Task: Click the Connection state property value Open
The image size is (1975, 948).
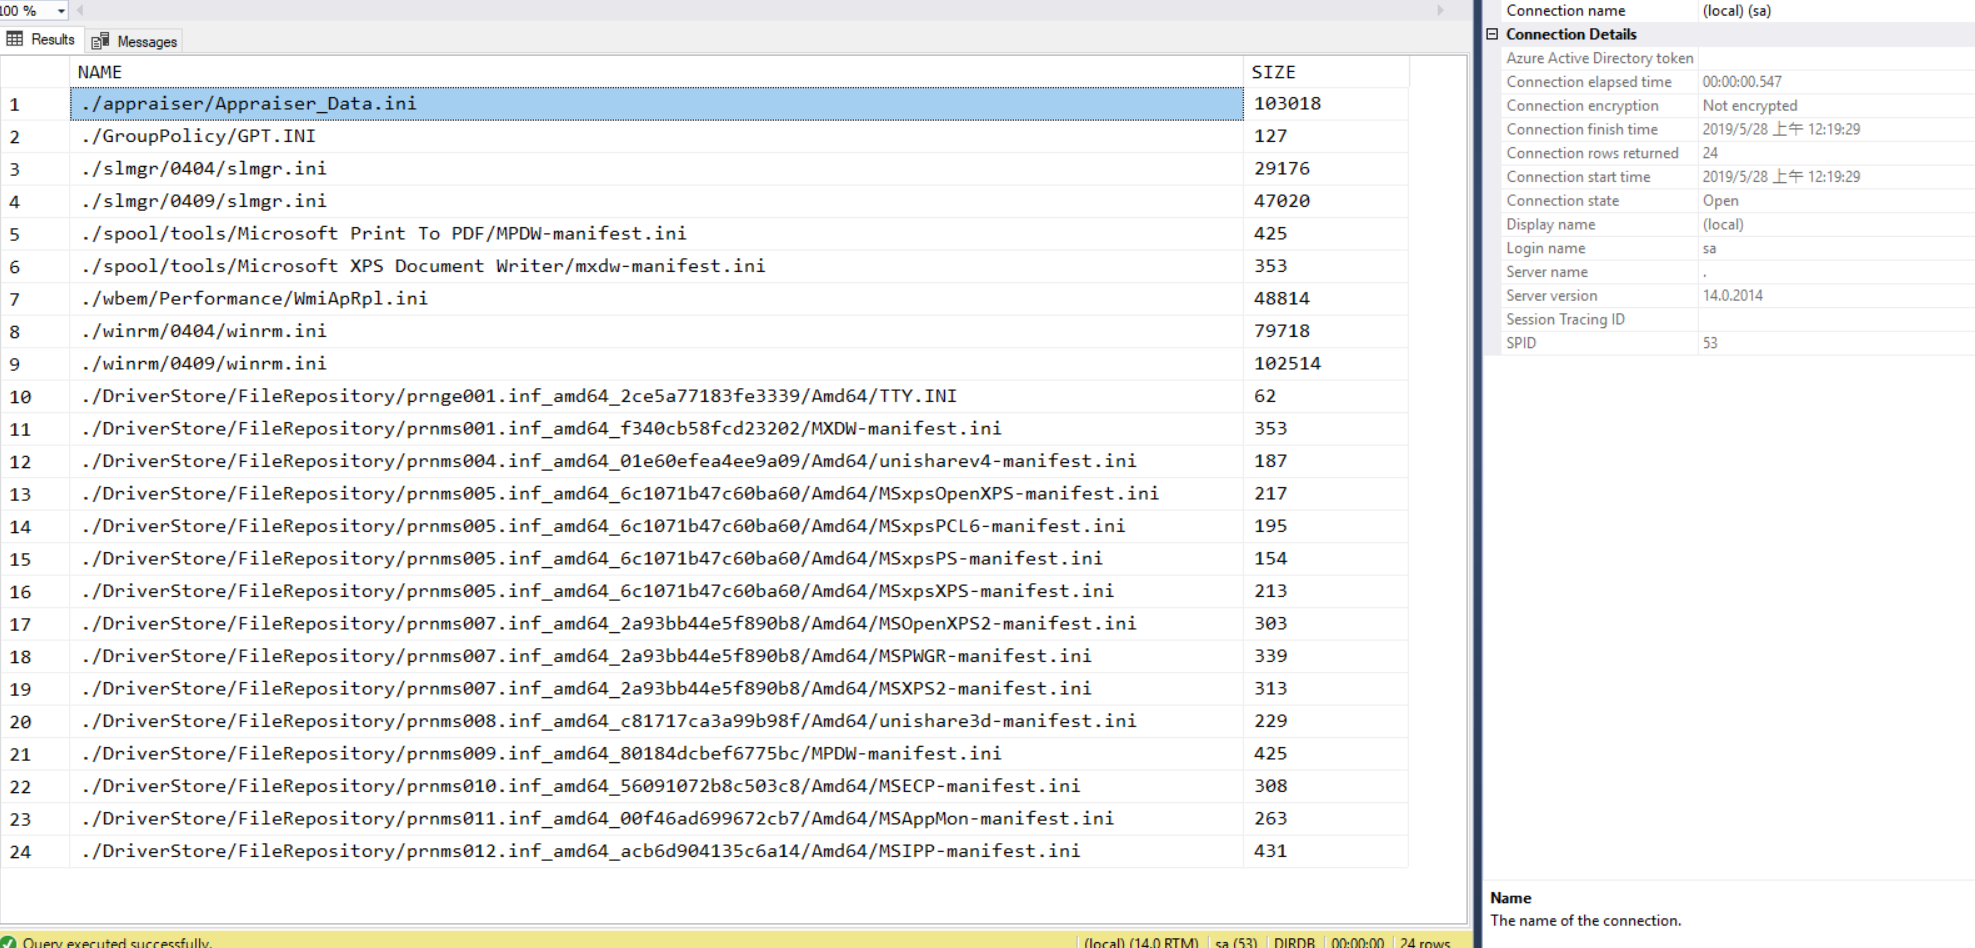Action: [x=1720, y=201]
